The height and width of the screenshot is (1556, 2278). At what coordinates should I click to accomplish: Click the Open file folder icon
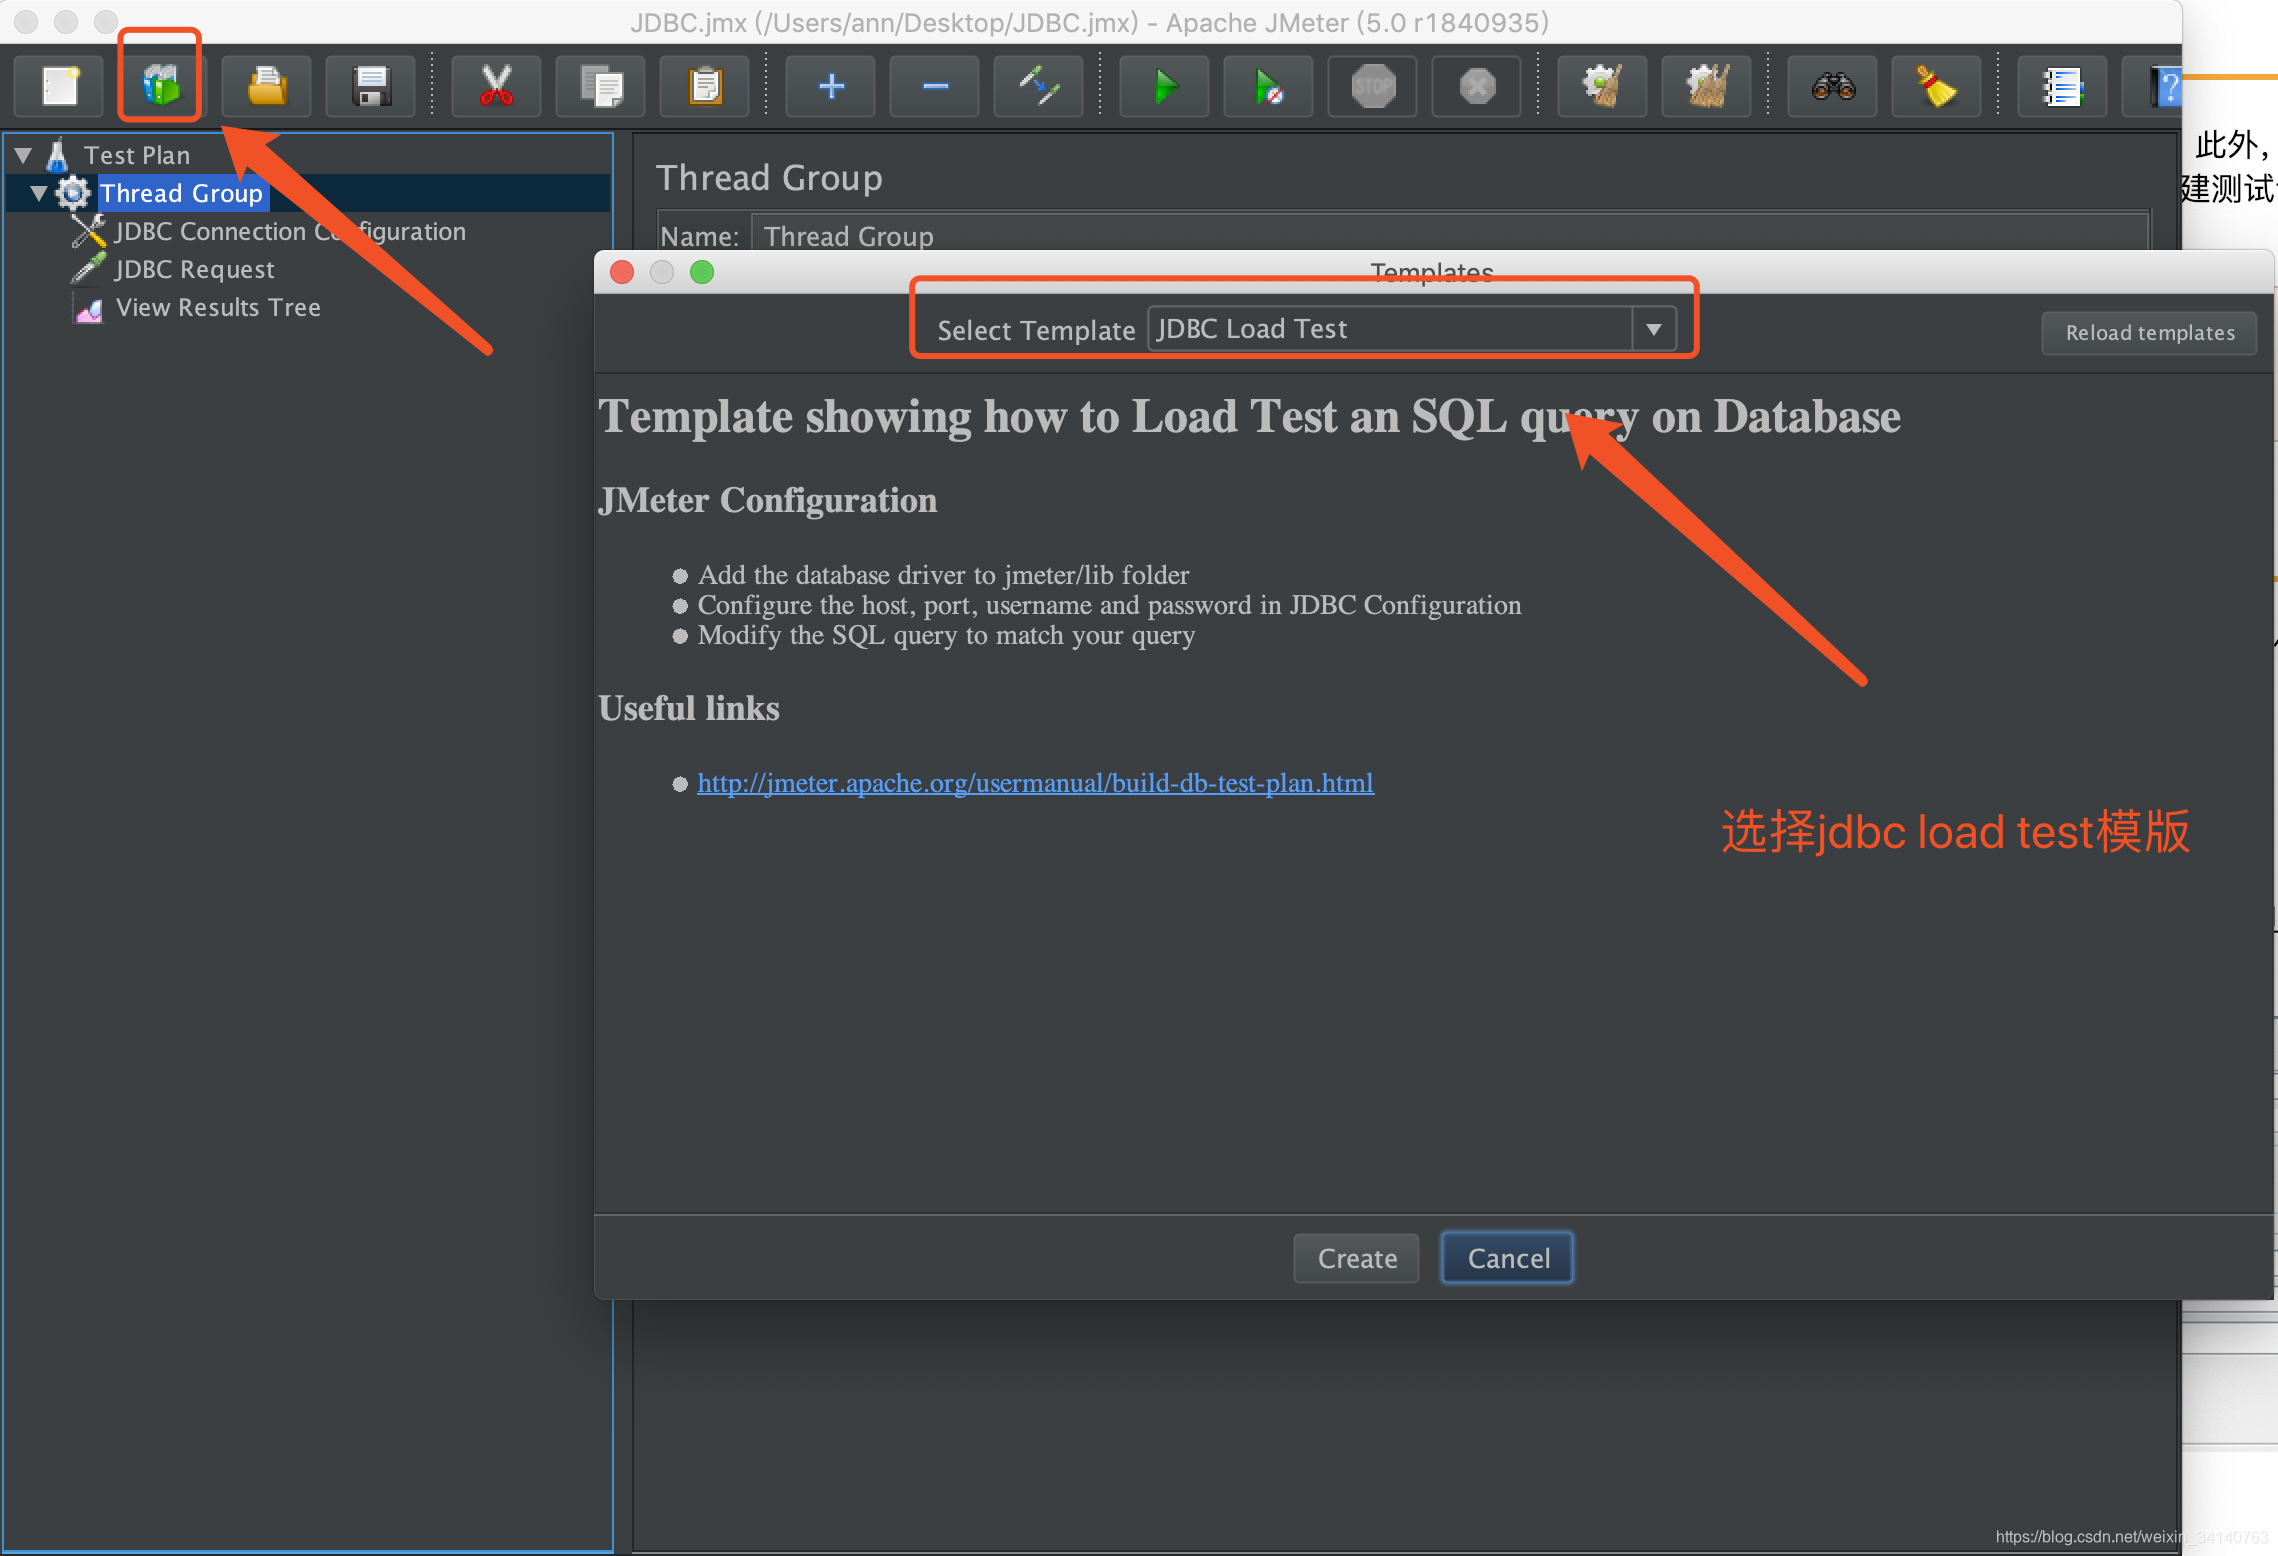(x=266, y=86)
